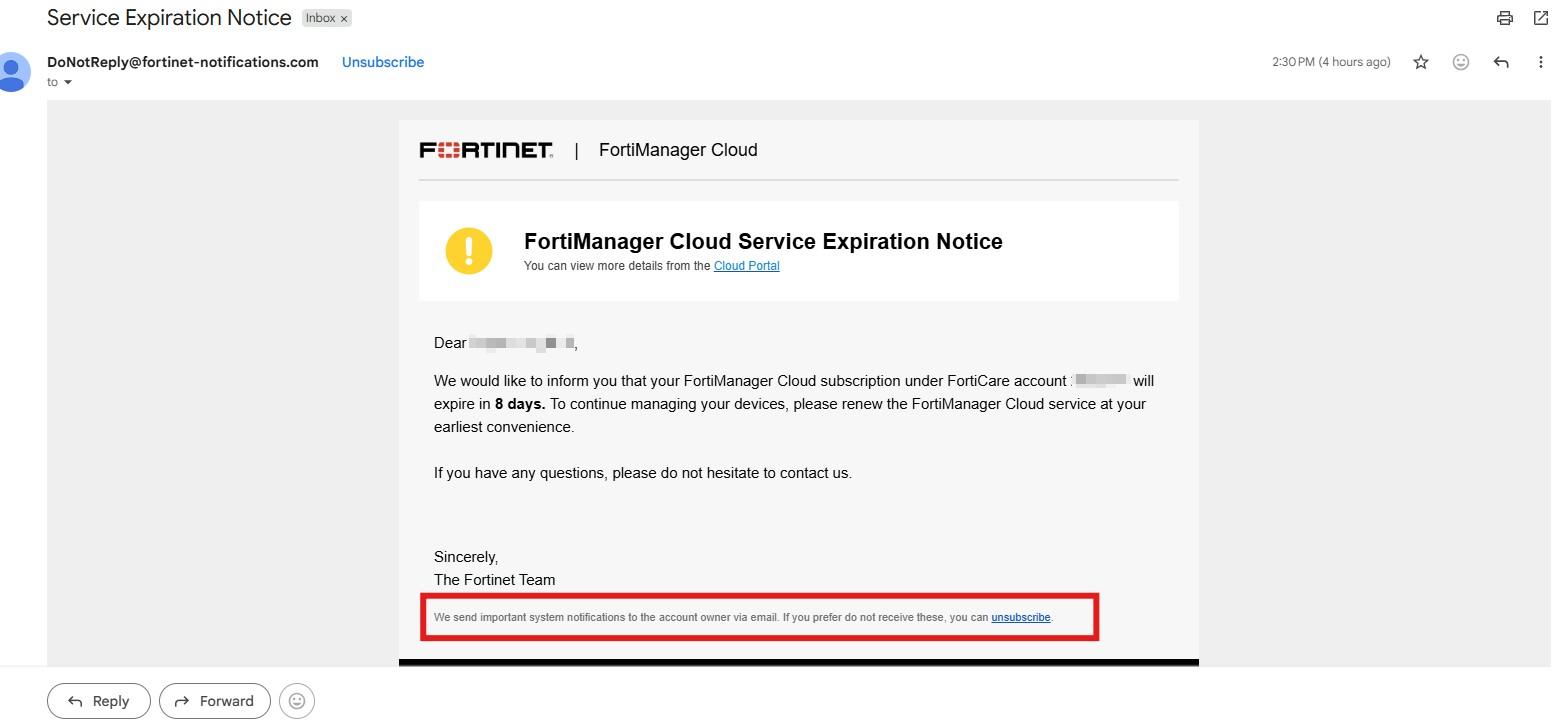
Task: Star the Service Expiration Notice email
Action: click(1421, 62)
